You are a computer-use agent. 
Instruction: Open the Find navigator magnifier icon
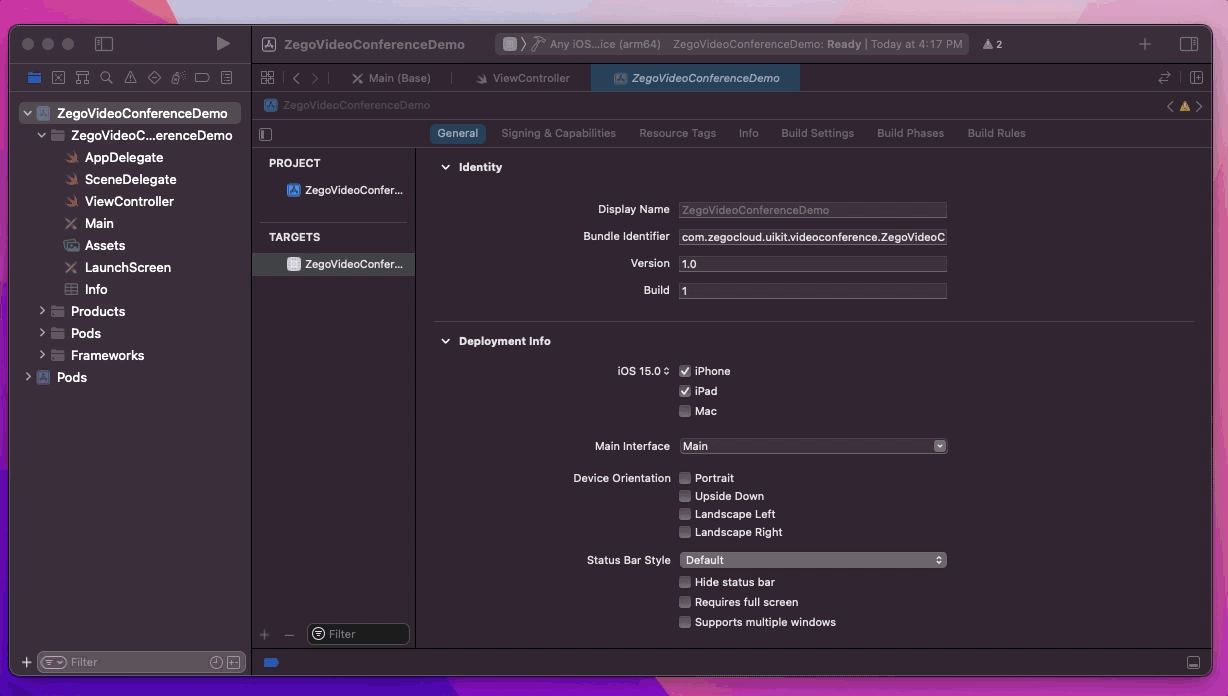tap(106, 77)
